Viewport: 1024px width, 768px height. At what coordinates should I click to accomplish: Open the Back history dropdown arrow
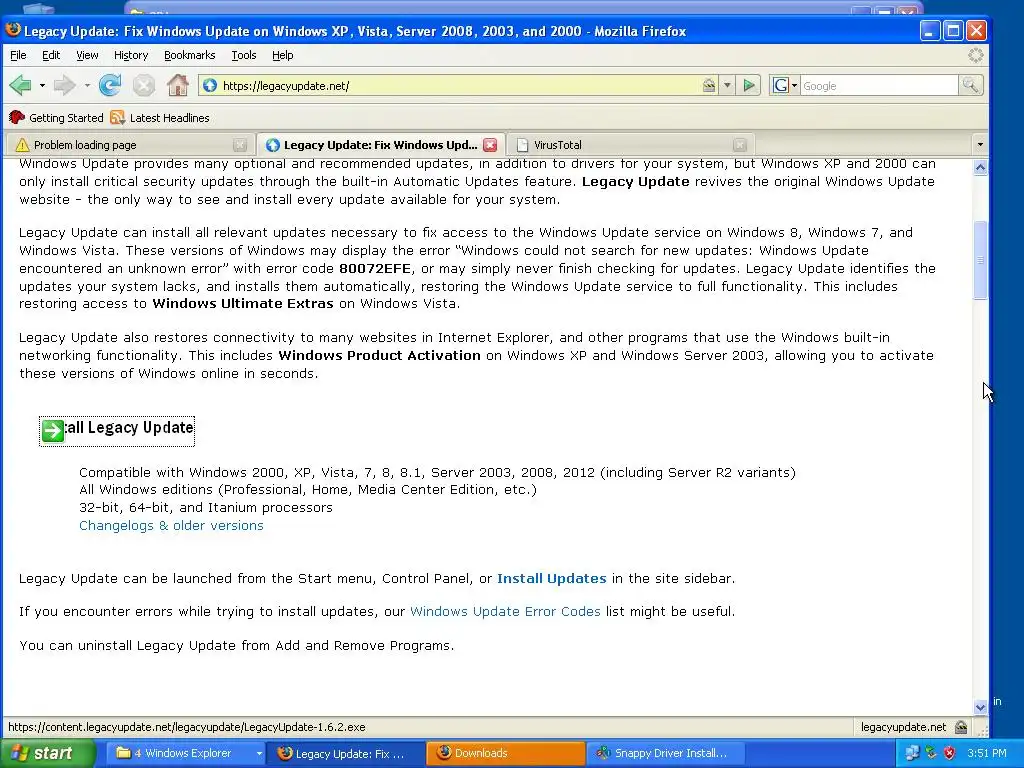click(x=42, y=86)
